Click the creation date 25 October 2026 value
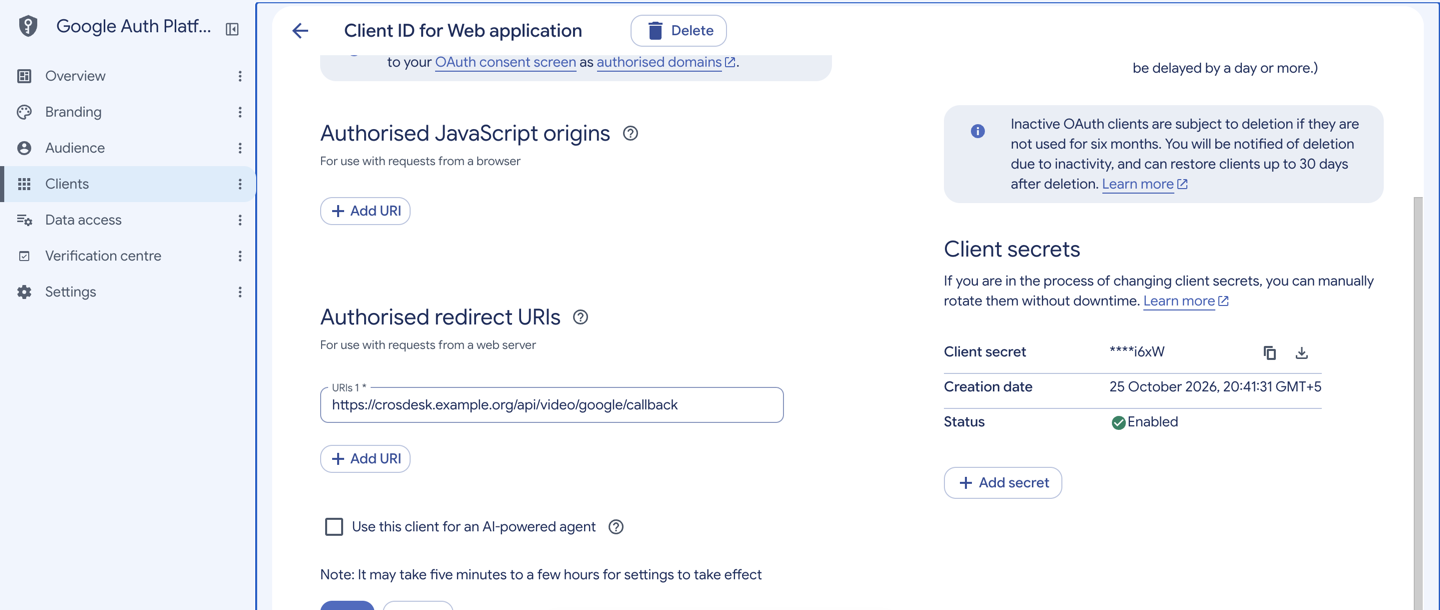This screenshot has width=1440, height=610. click(x=1215, y=387)
